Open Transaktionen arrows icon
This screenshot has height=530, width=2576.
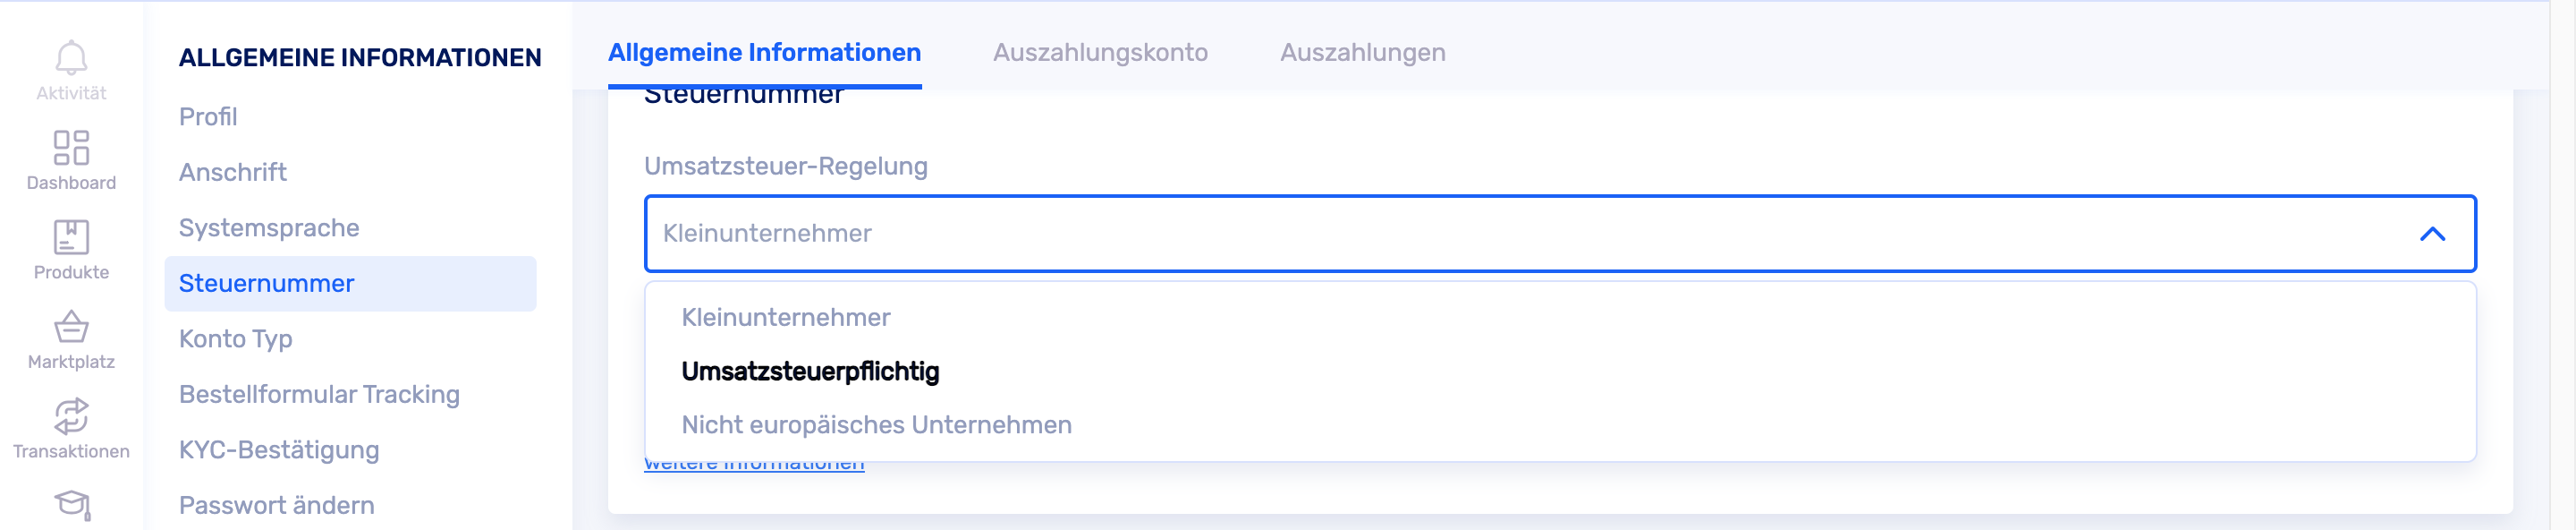click(x=71, y=416)
